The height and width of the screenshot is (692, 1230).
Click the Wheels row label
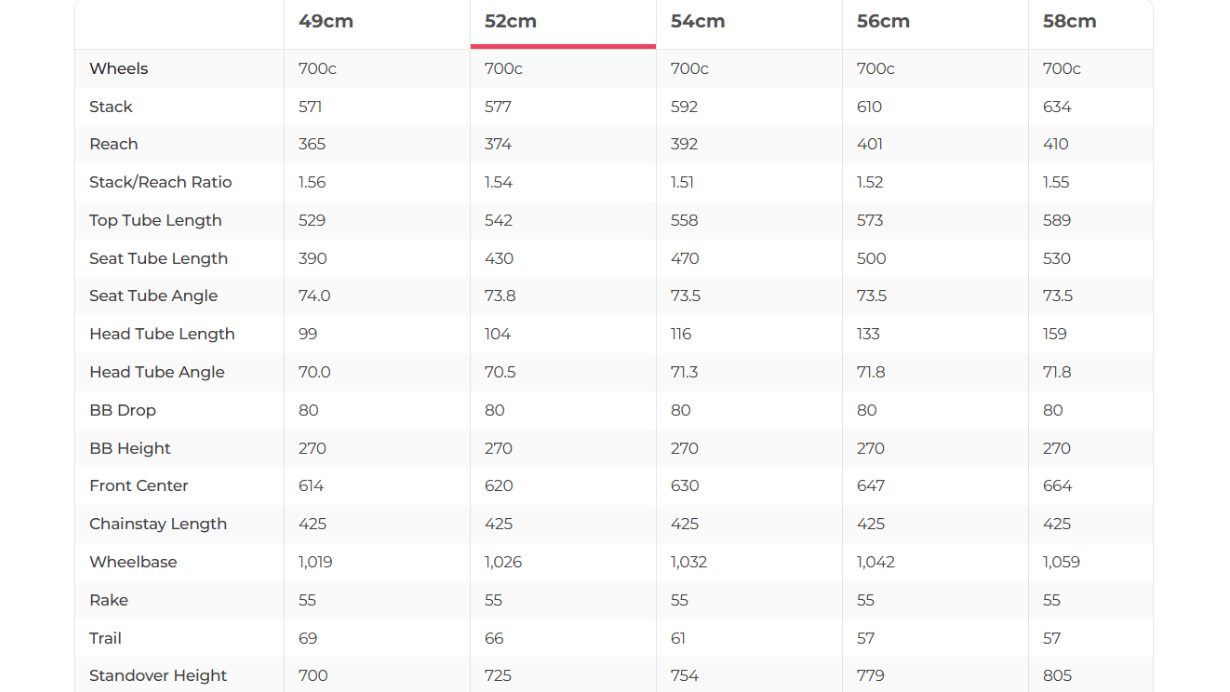(x=118, y=68)
